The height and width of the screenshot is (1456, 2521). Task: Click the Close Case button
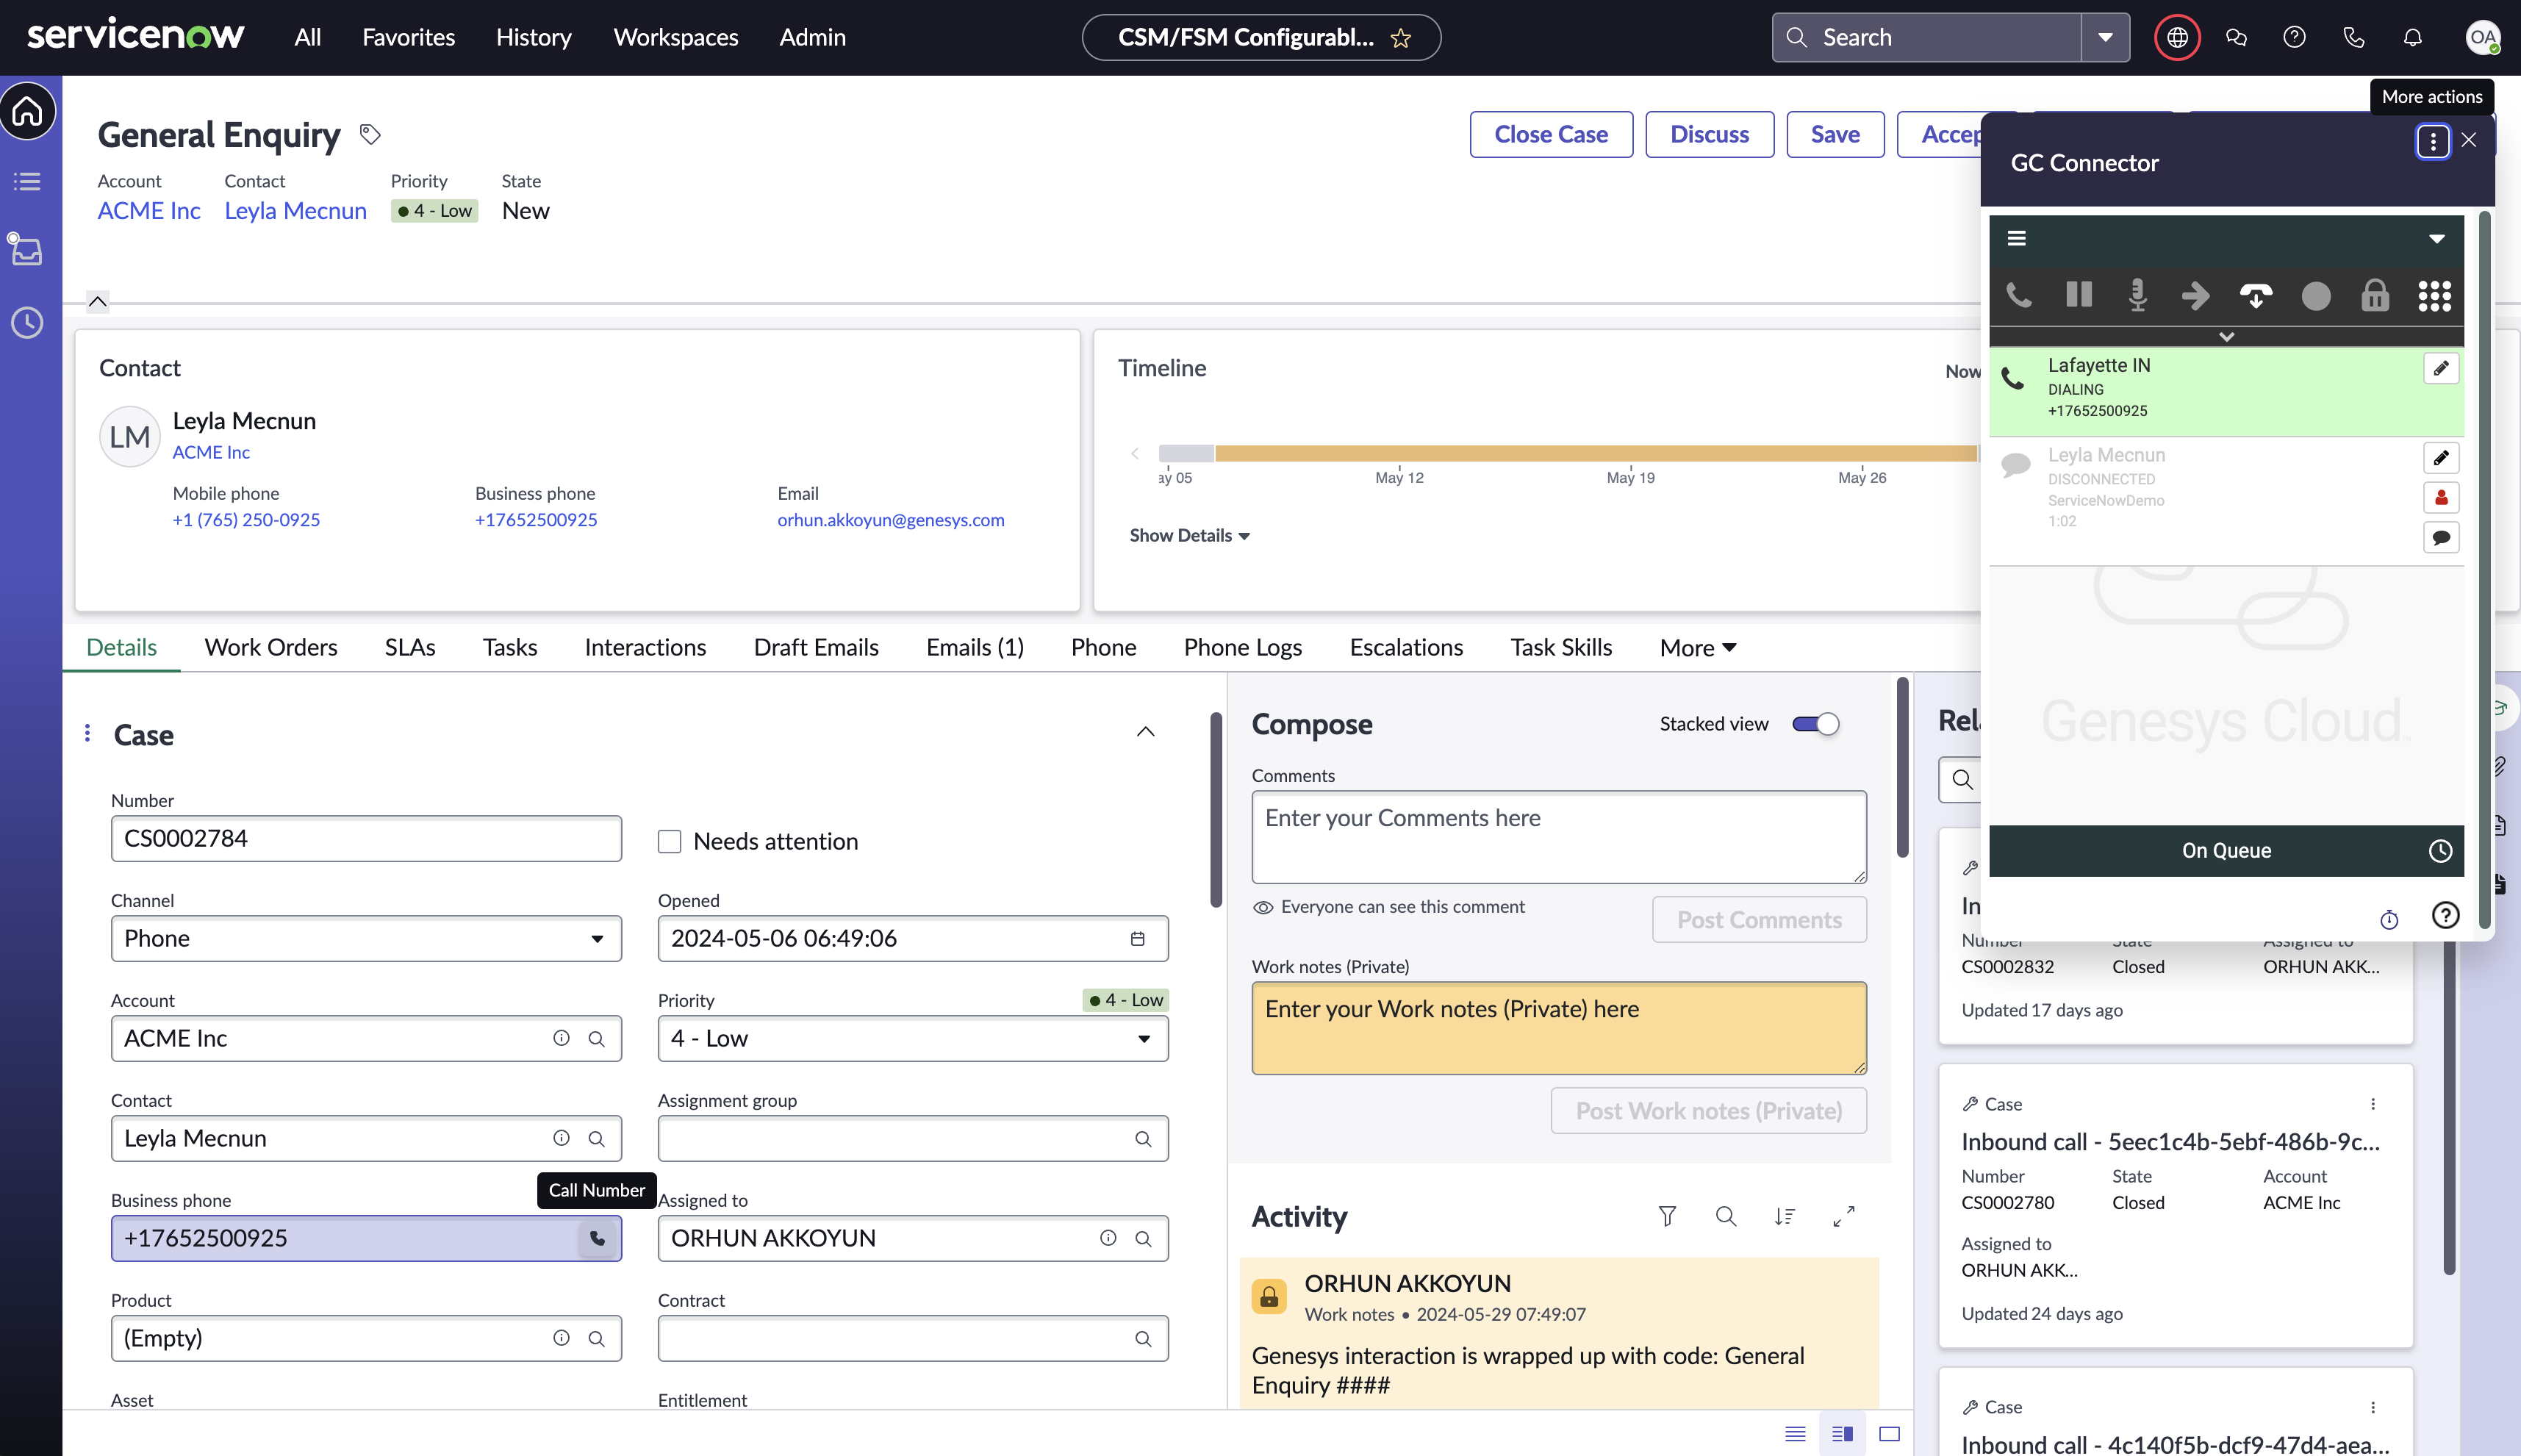pyautogui.click(x=1550, y=134)
